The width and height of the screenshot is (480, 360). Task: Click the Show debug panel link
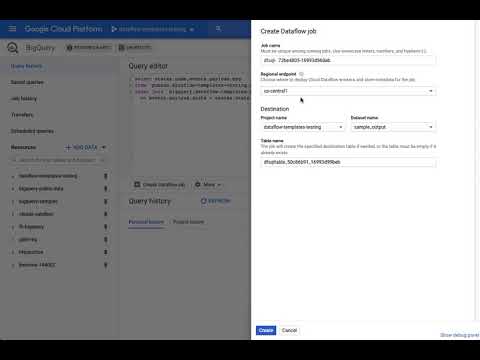pos(460,335)
